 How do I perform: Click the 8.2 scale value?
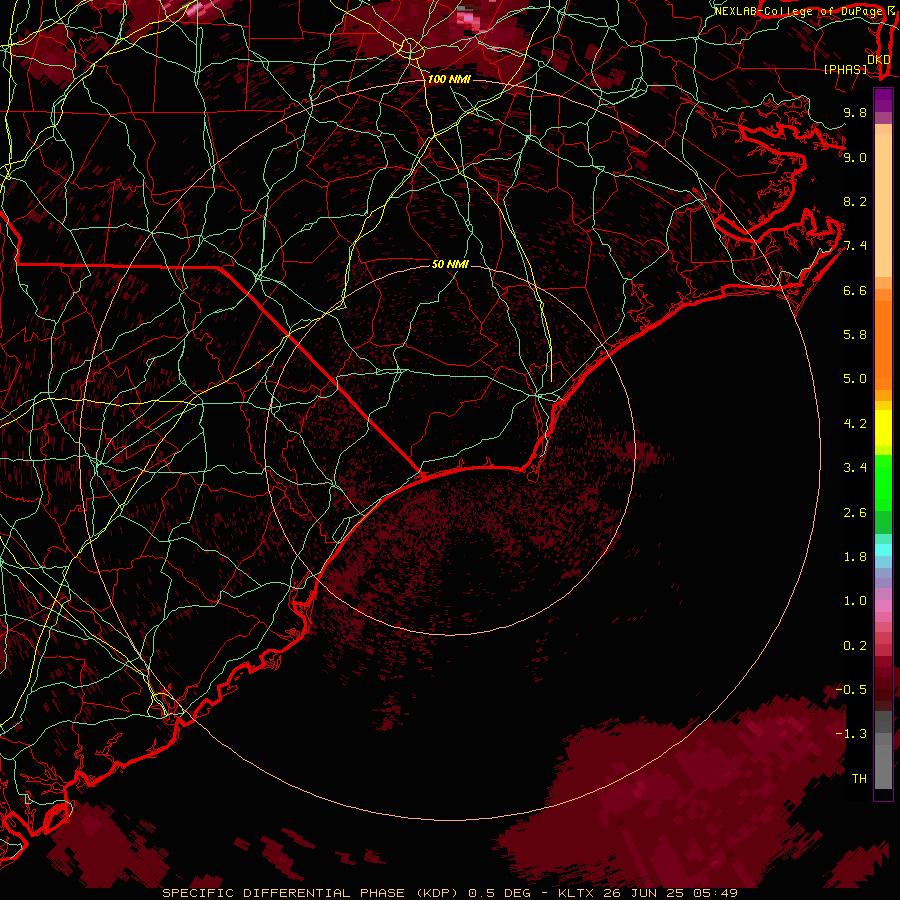click(855, 201)
